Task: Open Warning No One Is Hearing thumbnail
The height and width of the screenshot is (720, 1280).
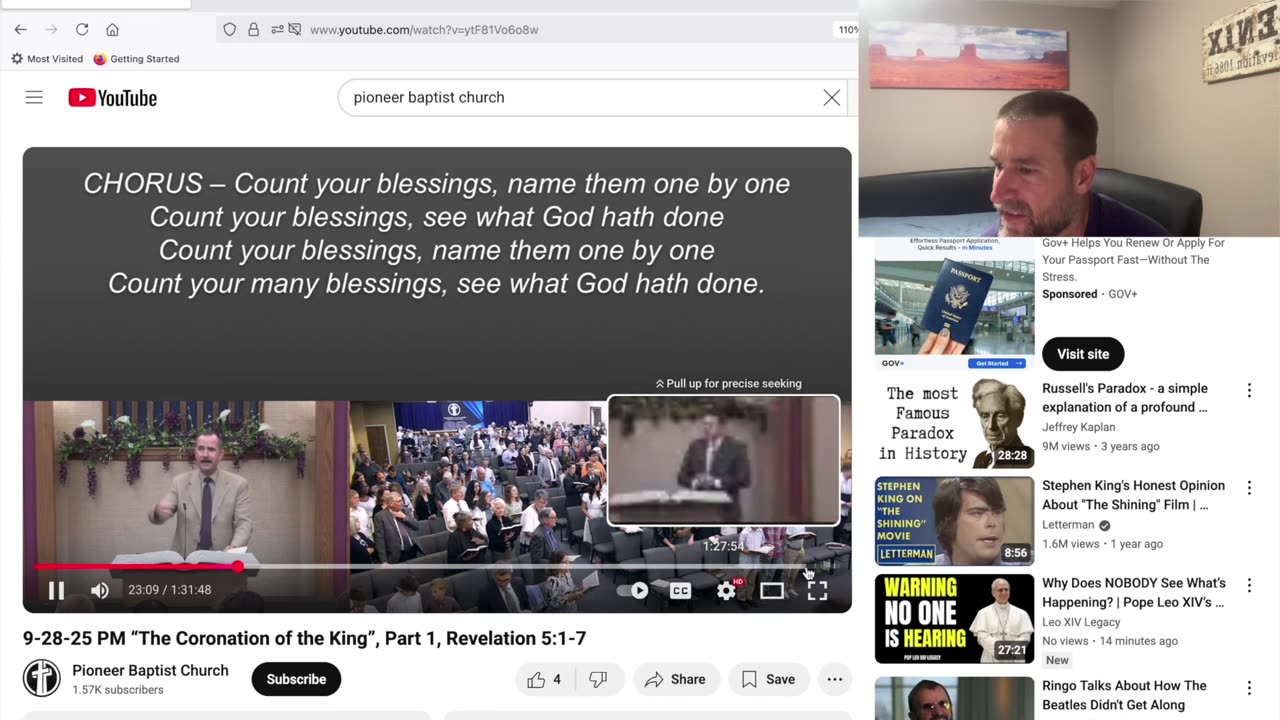Action: [954, 618]
